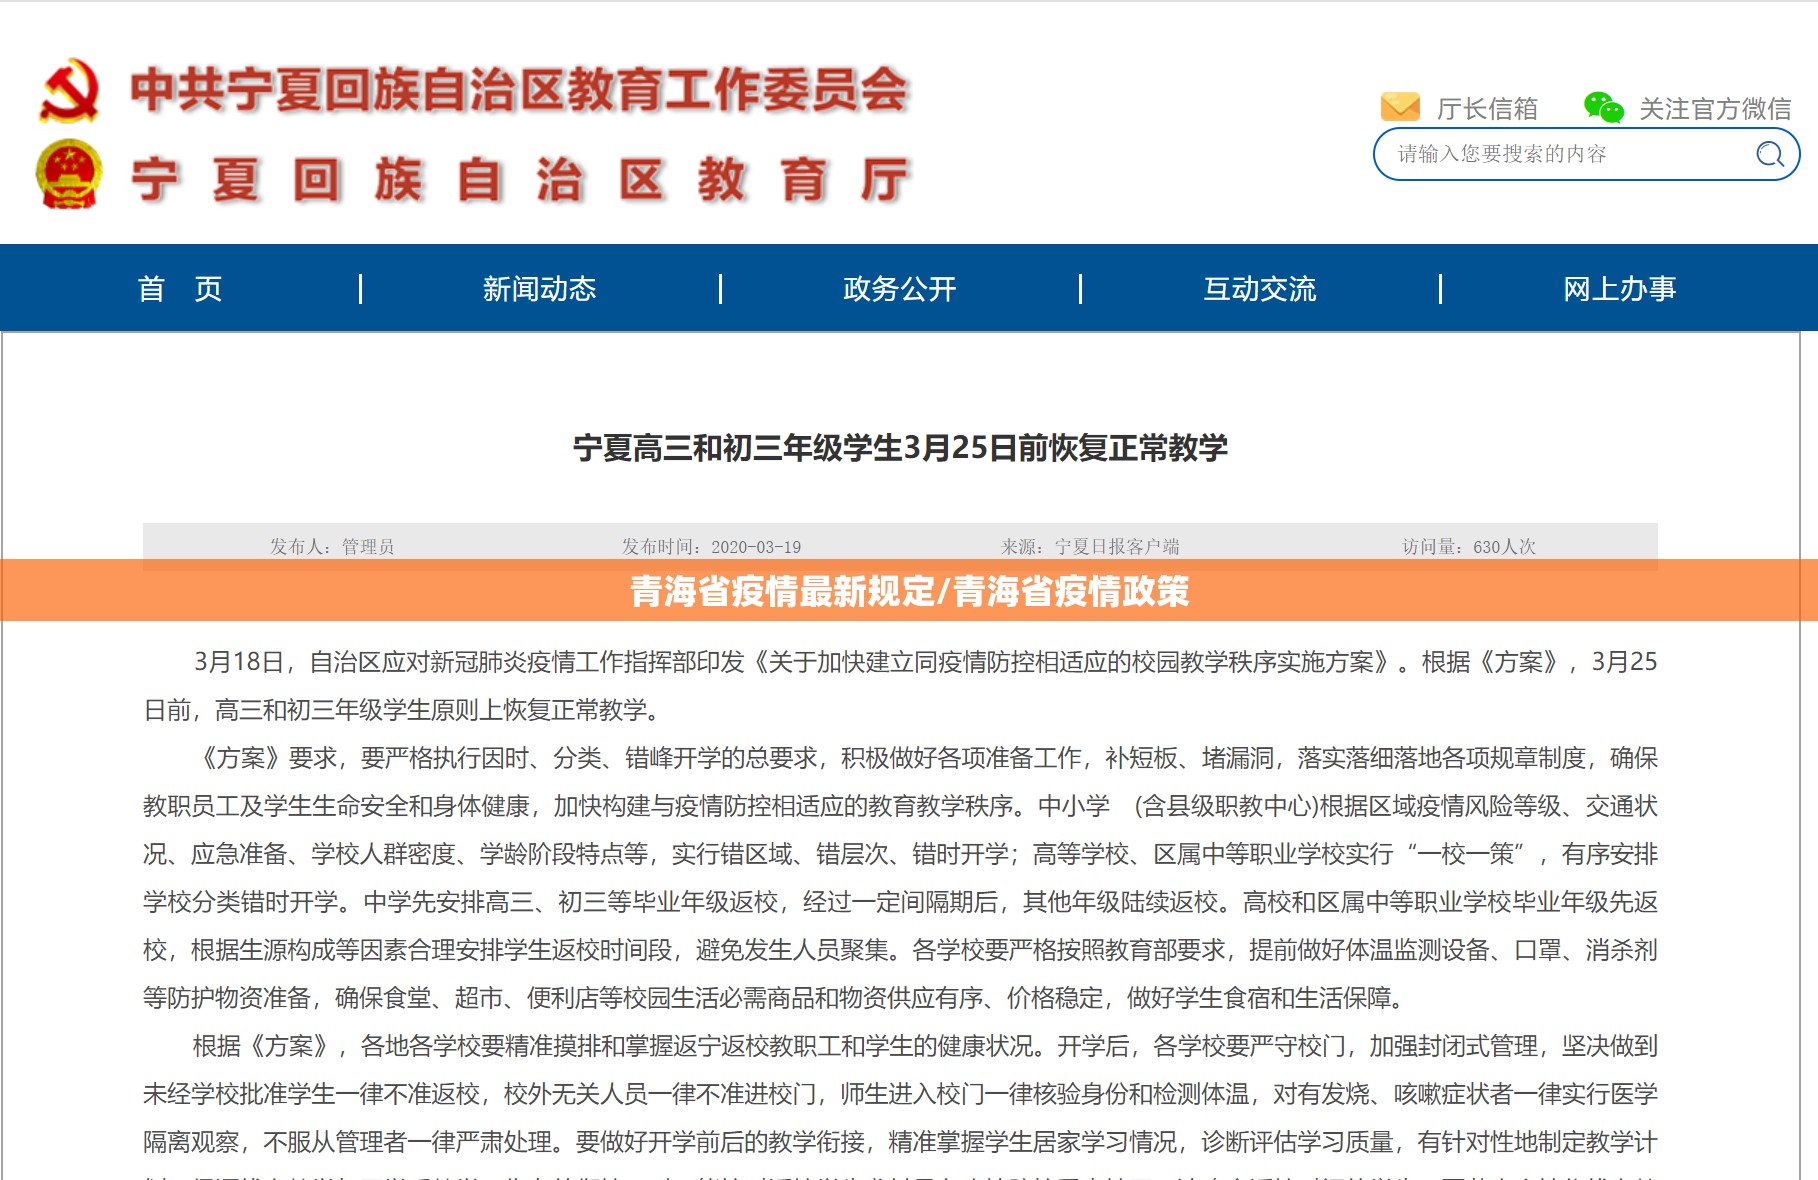Viewport: 1818px width, 1180px height.
Task: Click the national emblem logo
Action: click(x=69, y=174)
